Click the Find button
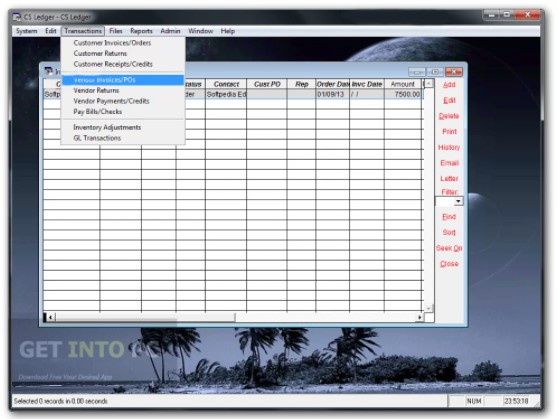 tap(449, 217)
